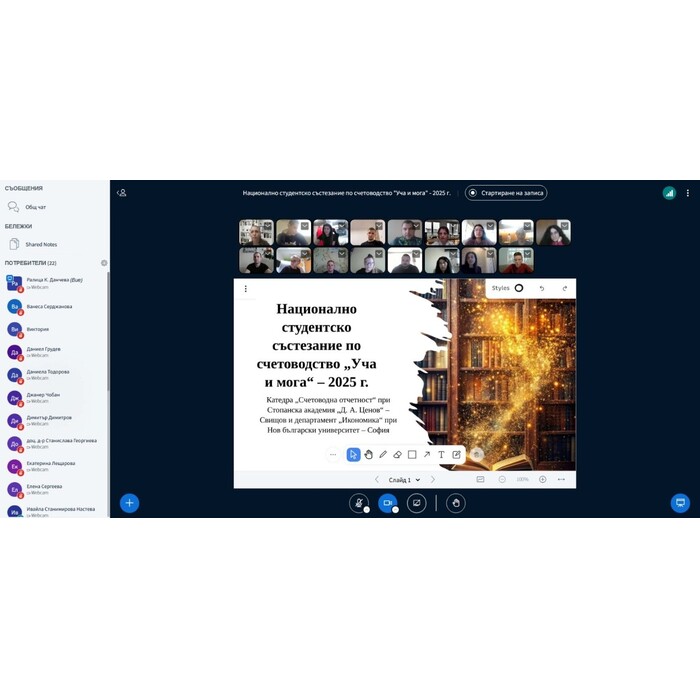Toggle the webcam sharing button
The height and width of the screenshot is (700, 700).
[x=388, y=503]
